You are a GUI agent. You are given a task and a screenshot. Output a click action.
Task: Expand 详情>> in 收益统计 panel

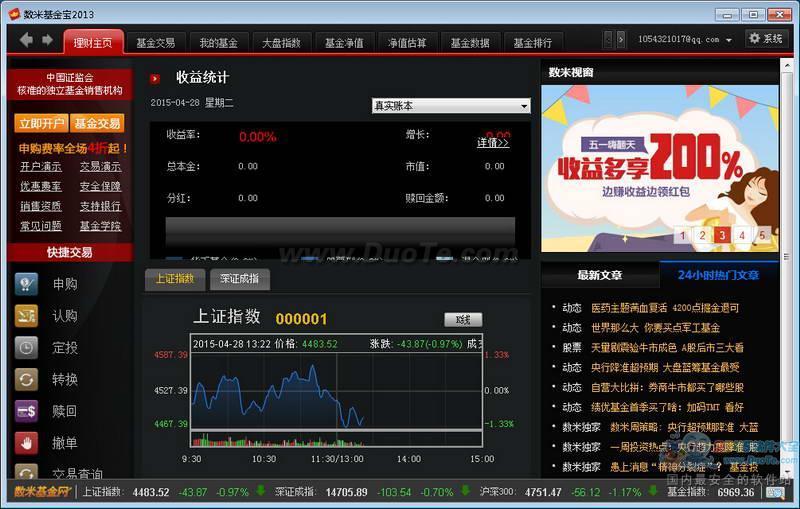493,143
